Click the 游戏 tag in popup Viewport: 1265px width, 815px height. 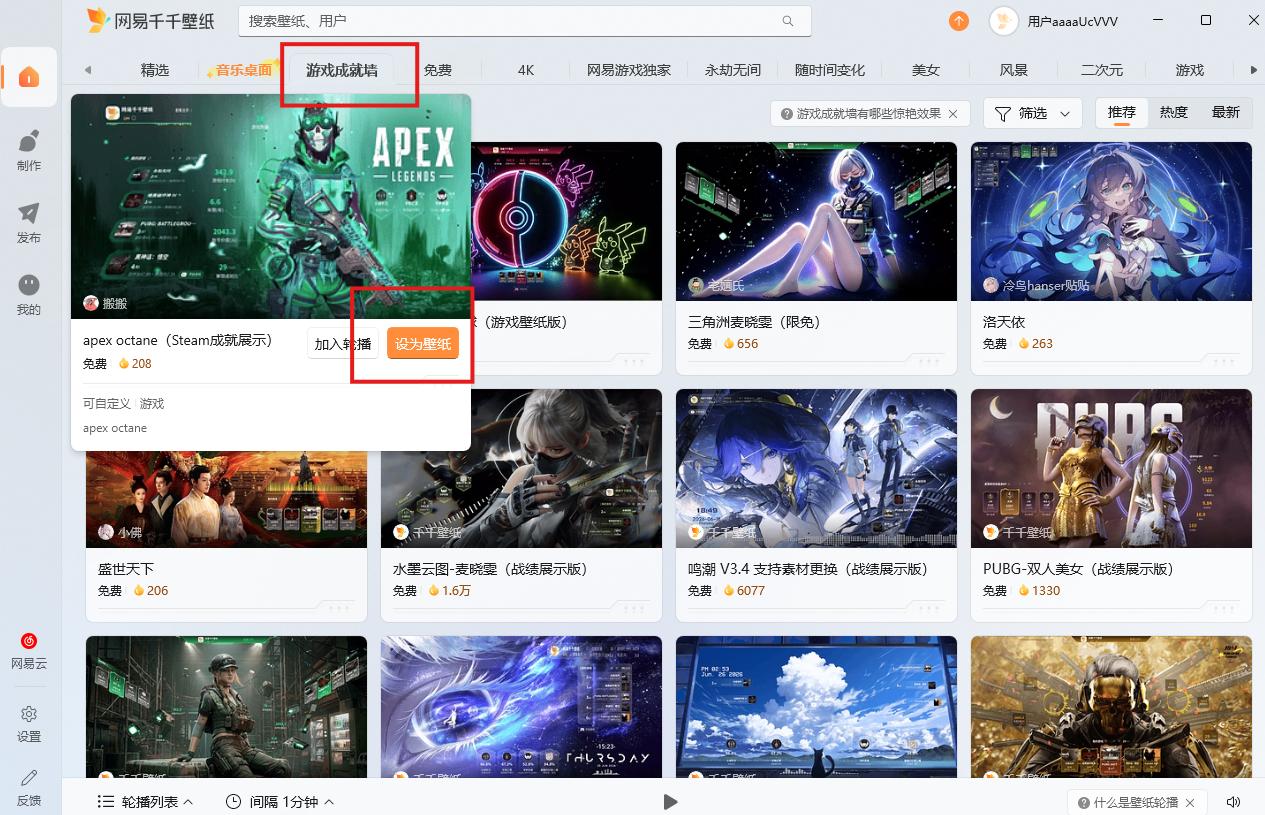pyautogui.click(x=152, y=404)
